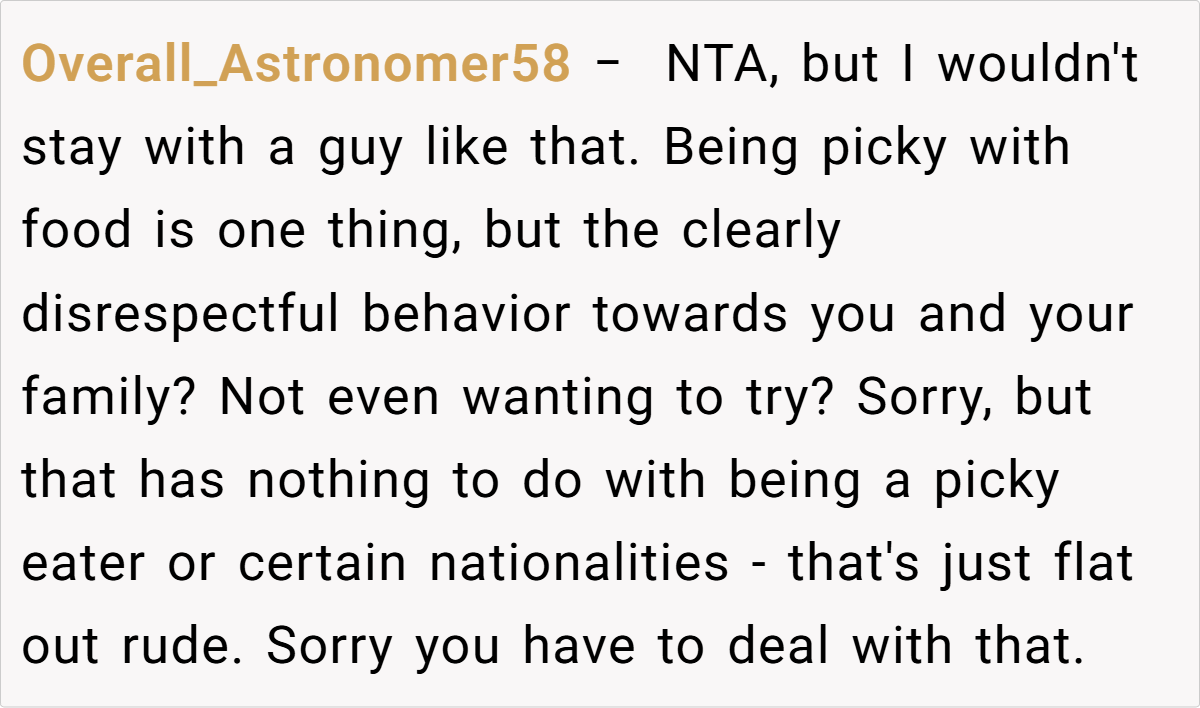Click the word "food" in the comment

tap(76, 232)
